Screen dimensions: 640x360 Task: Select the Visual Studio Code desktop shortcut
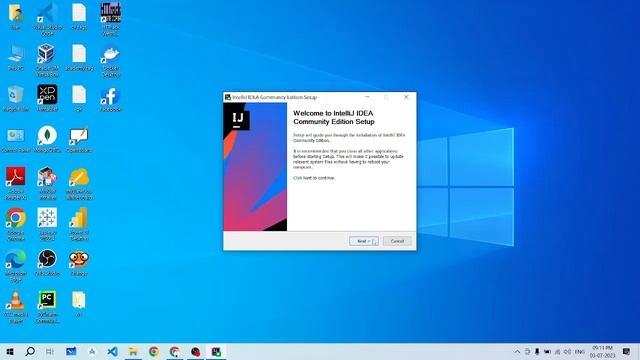47,19
